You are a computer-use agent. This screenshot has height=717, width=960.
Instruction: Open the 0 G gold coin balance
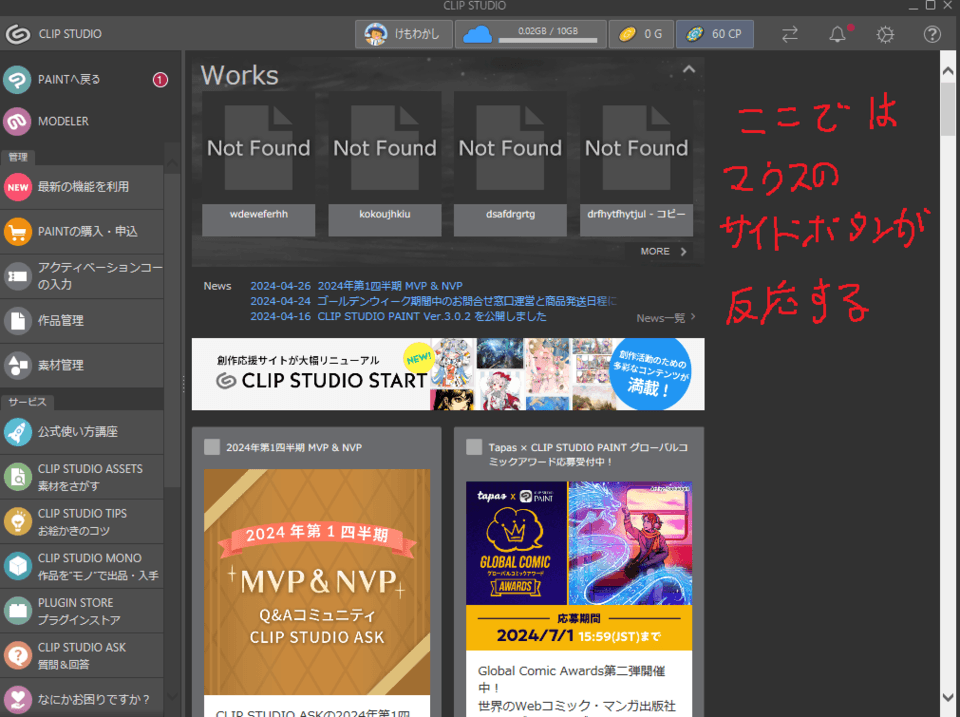(x=641, y=34)
